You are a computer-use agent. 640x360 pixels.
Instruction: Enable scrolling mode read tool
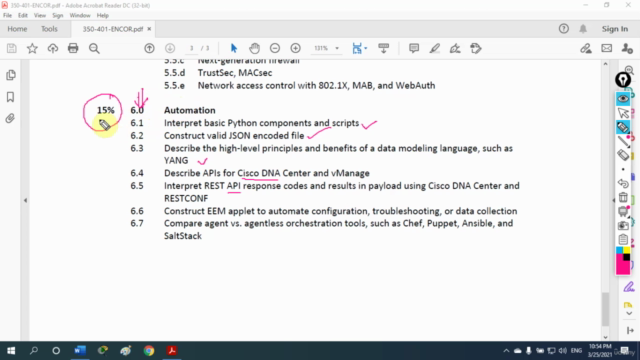coord(384,49)
